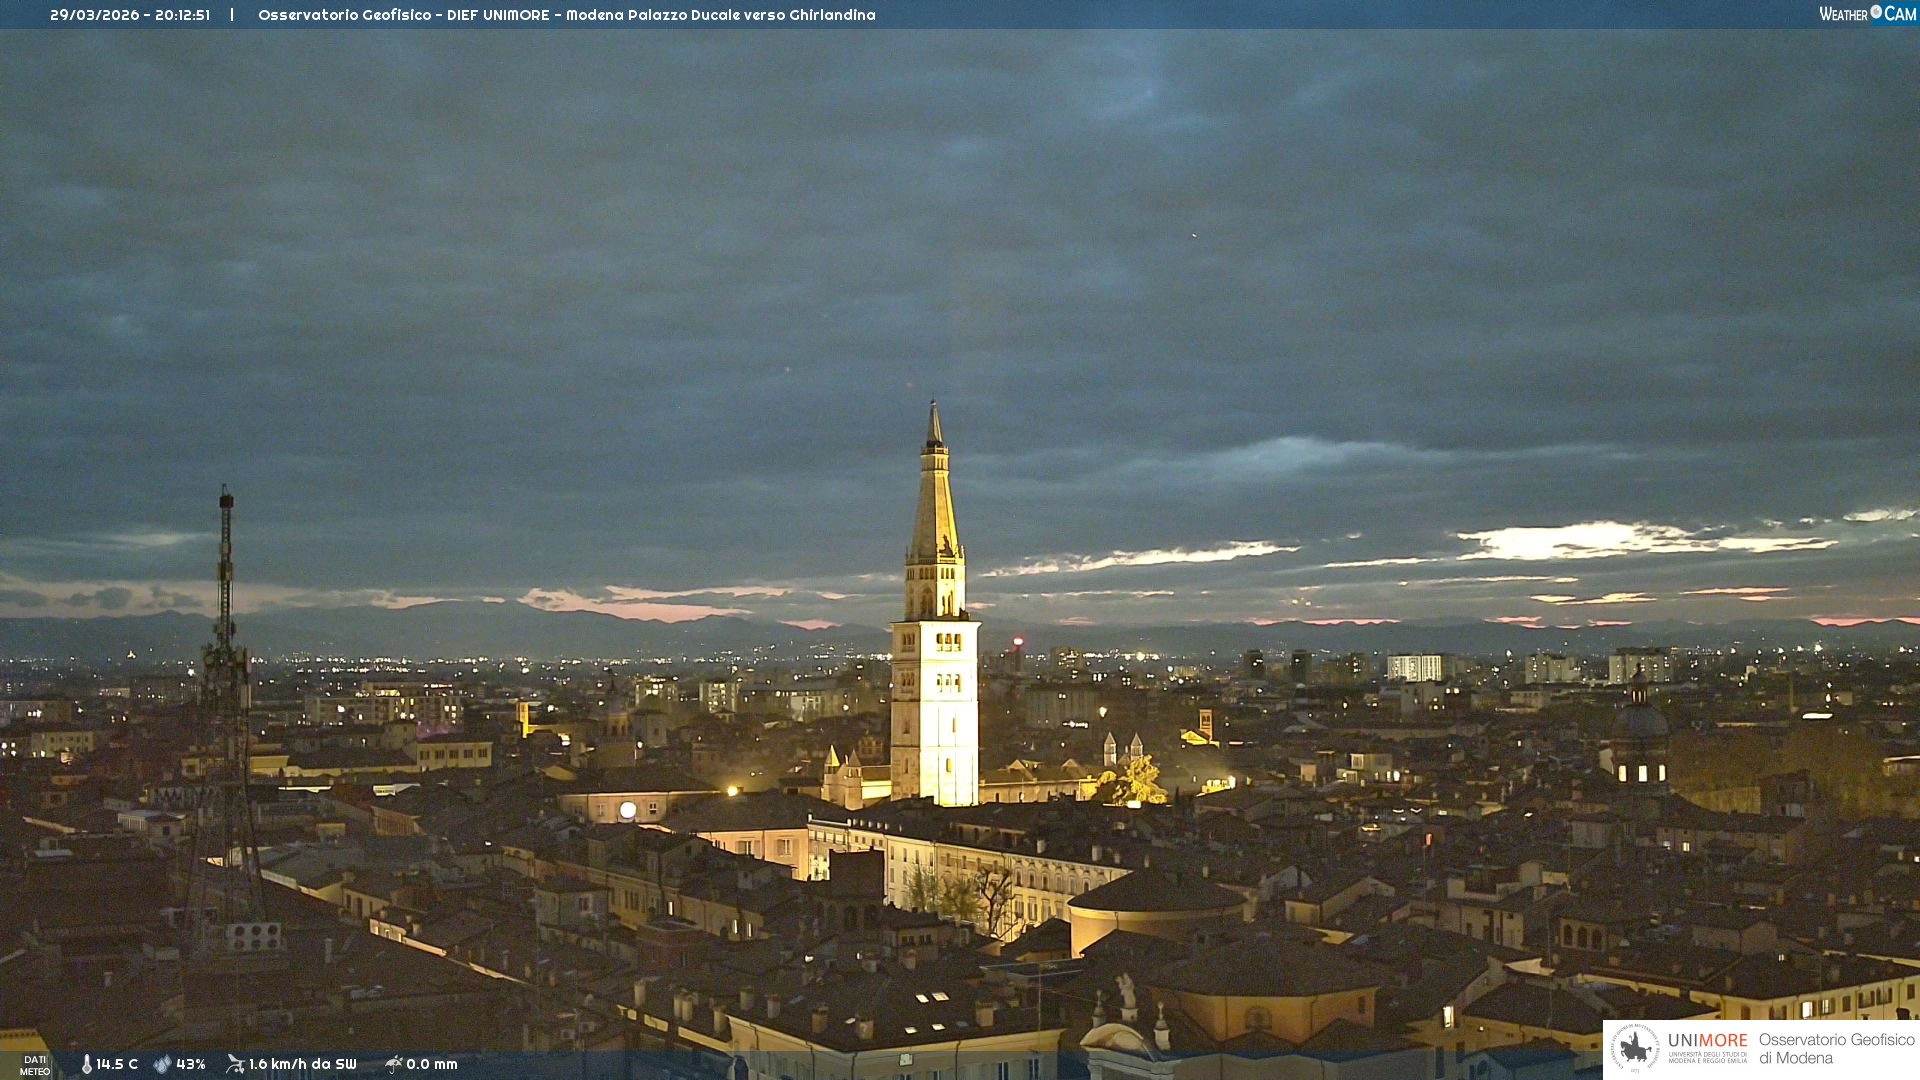The width and height of the screenshot is (1920, 1080).
Task: Click the 14.5 C temperature reading
Action: coord(117,1064)
